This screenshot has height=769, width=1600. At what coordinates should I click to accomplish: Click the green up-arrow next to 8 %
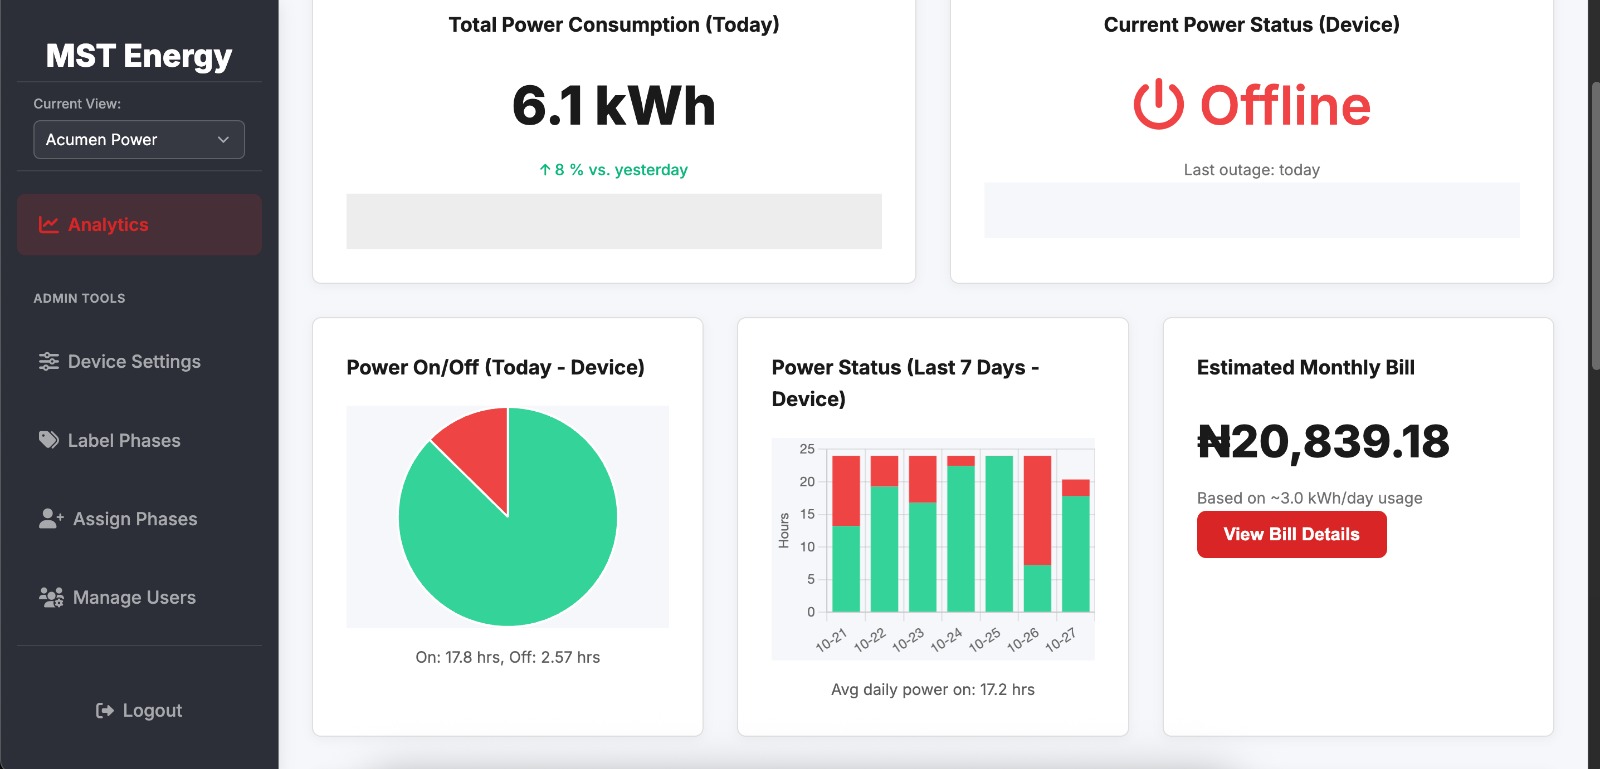click(545, 170)
